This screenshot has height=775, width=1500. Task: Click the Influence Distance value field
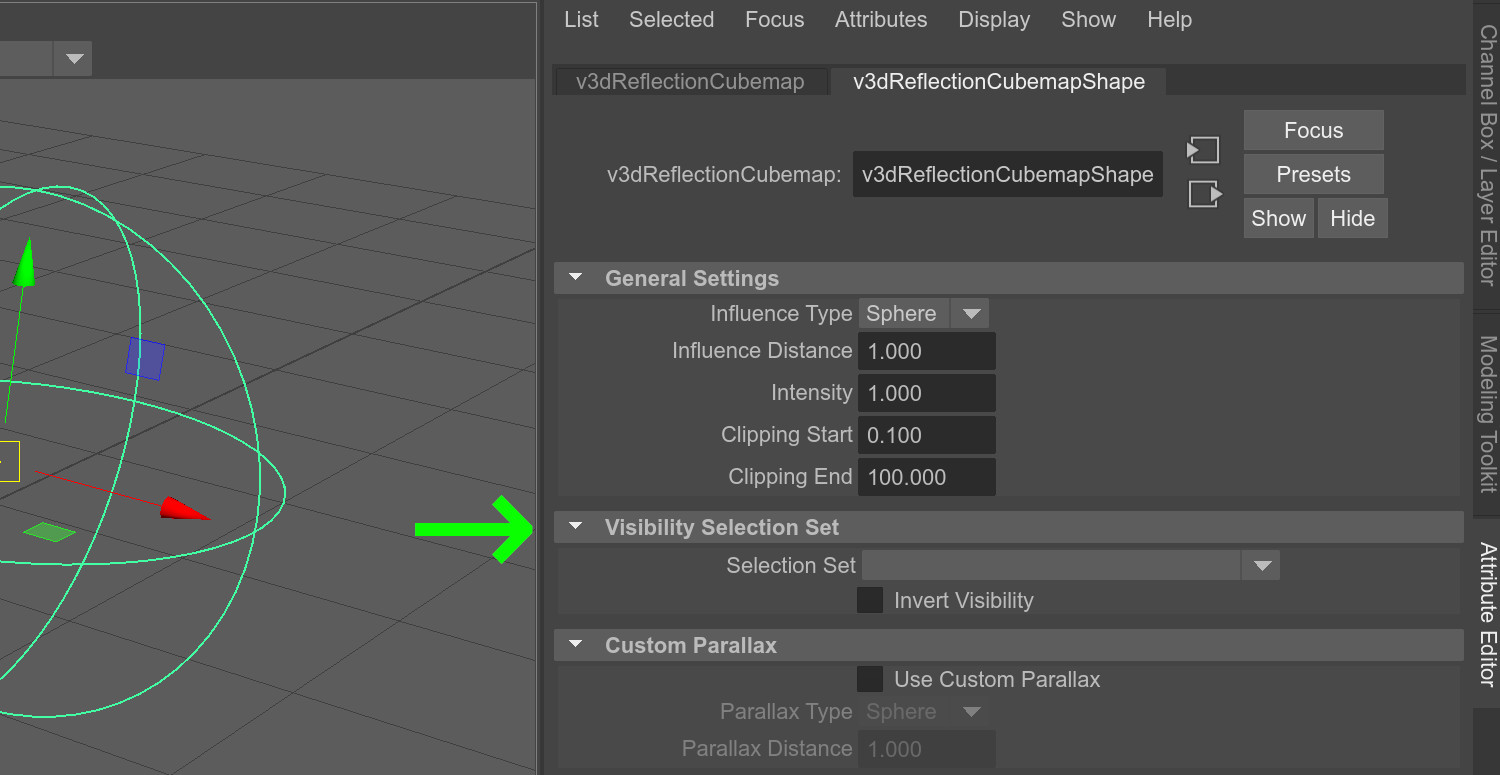point(927,351)
